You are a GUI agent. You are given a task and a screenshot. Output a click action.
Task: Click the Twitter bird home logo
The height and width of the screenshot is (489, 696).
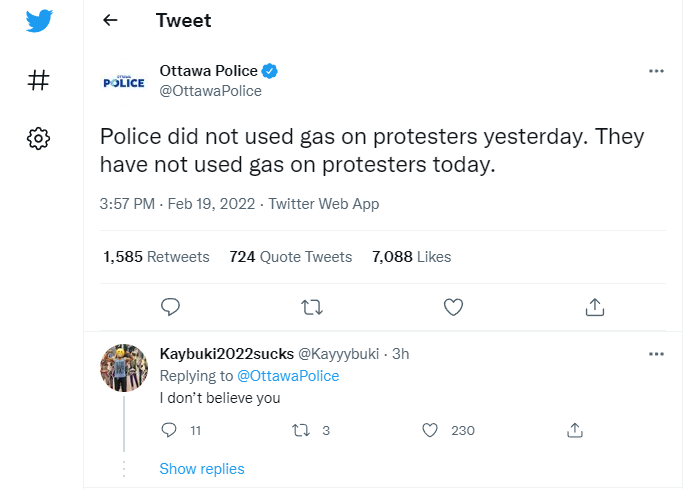pyautogui.click(x=39, y=20)
